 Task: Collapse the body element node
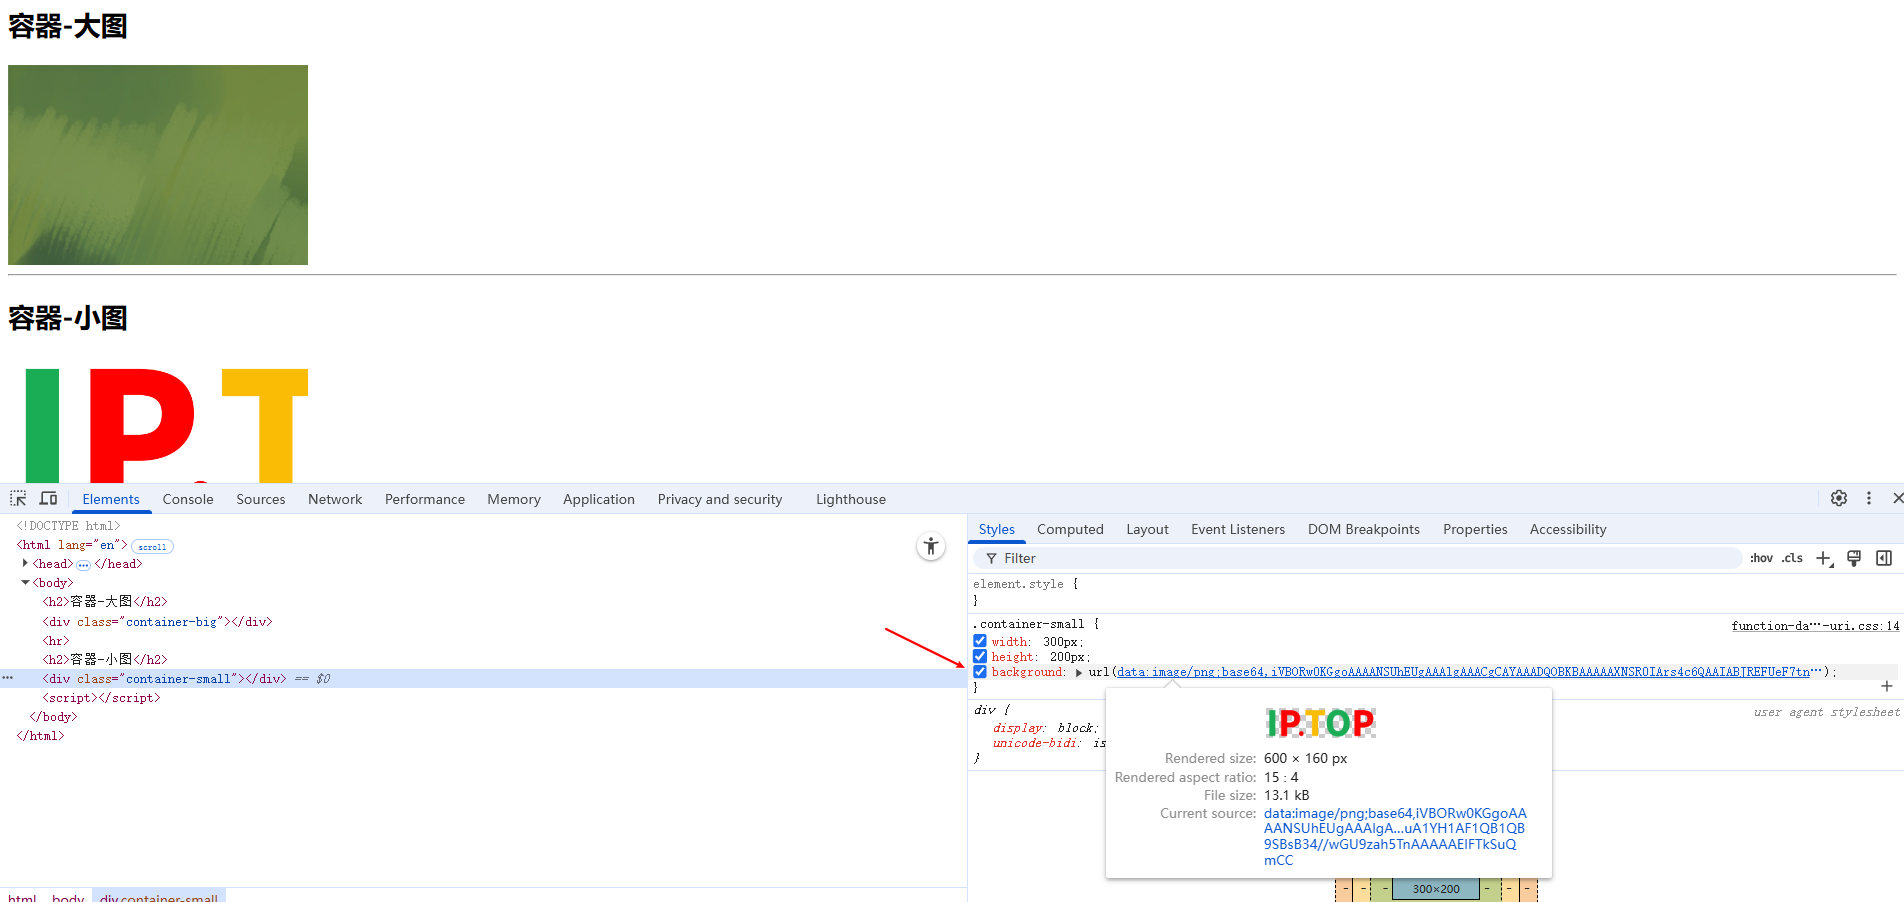25,583
